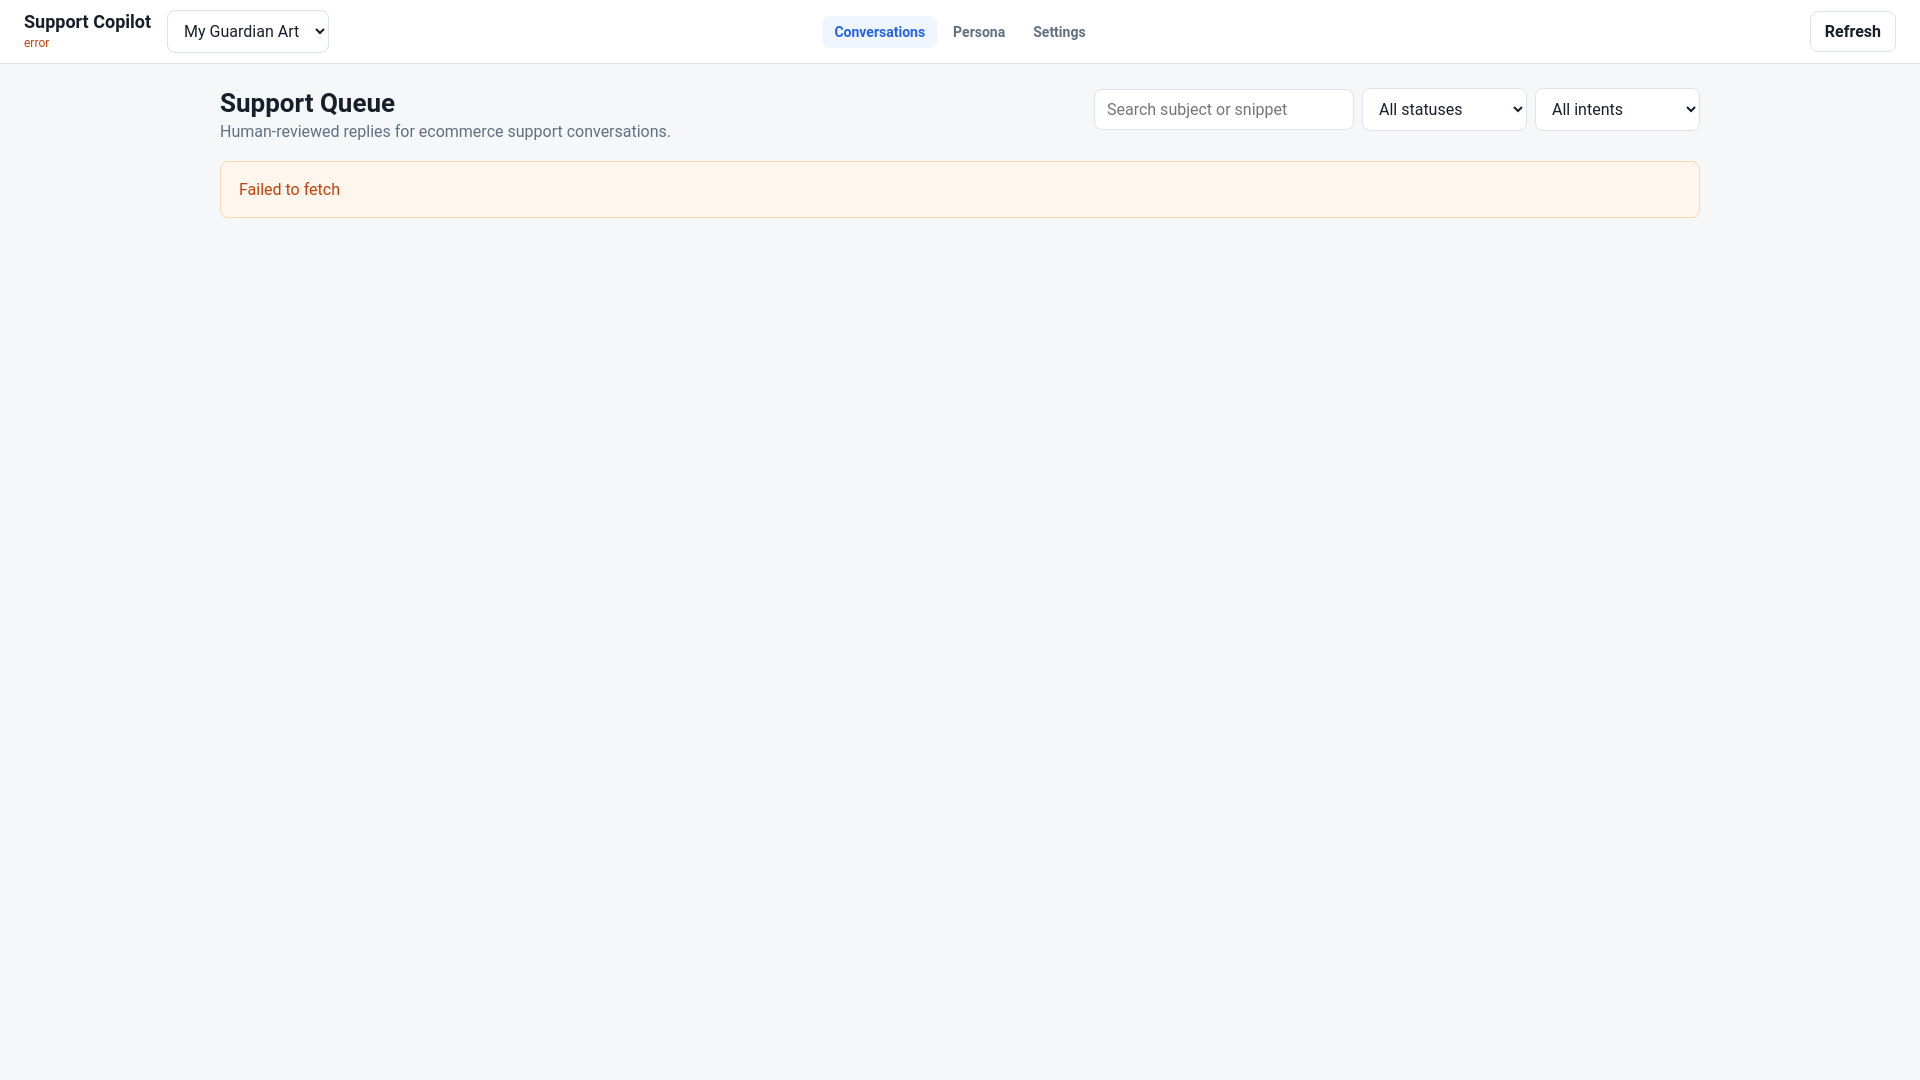The image size is (1920, 1080).
Task: Focus the Search subject or snippet field
Action: 1223,109
